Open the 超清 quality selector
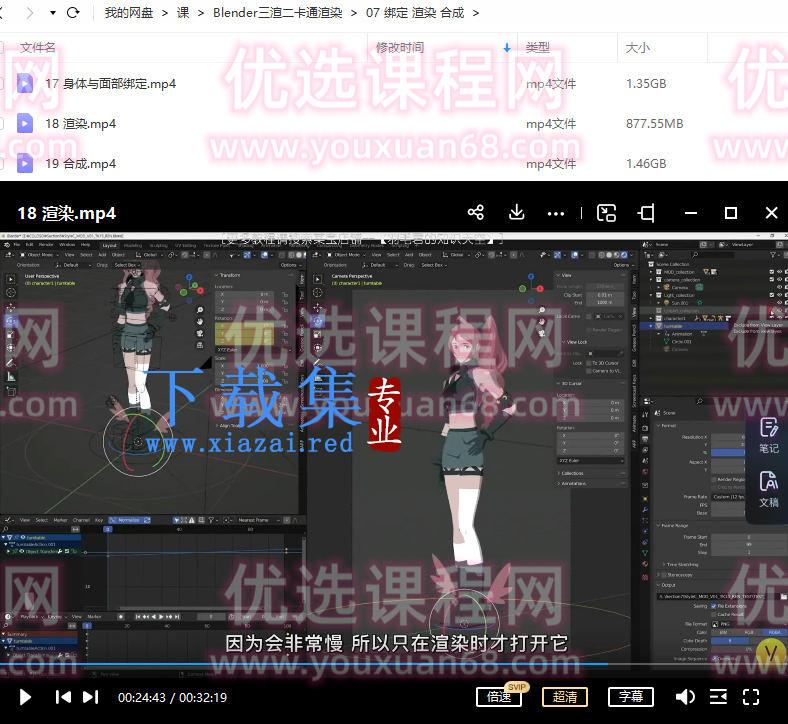The height and width of the screenshot is (724, 788). pyautogui.click(x=565, y=697)
